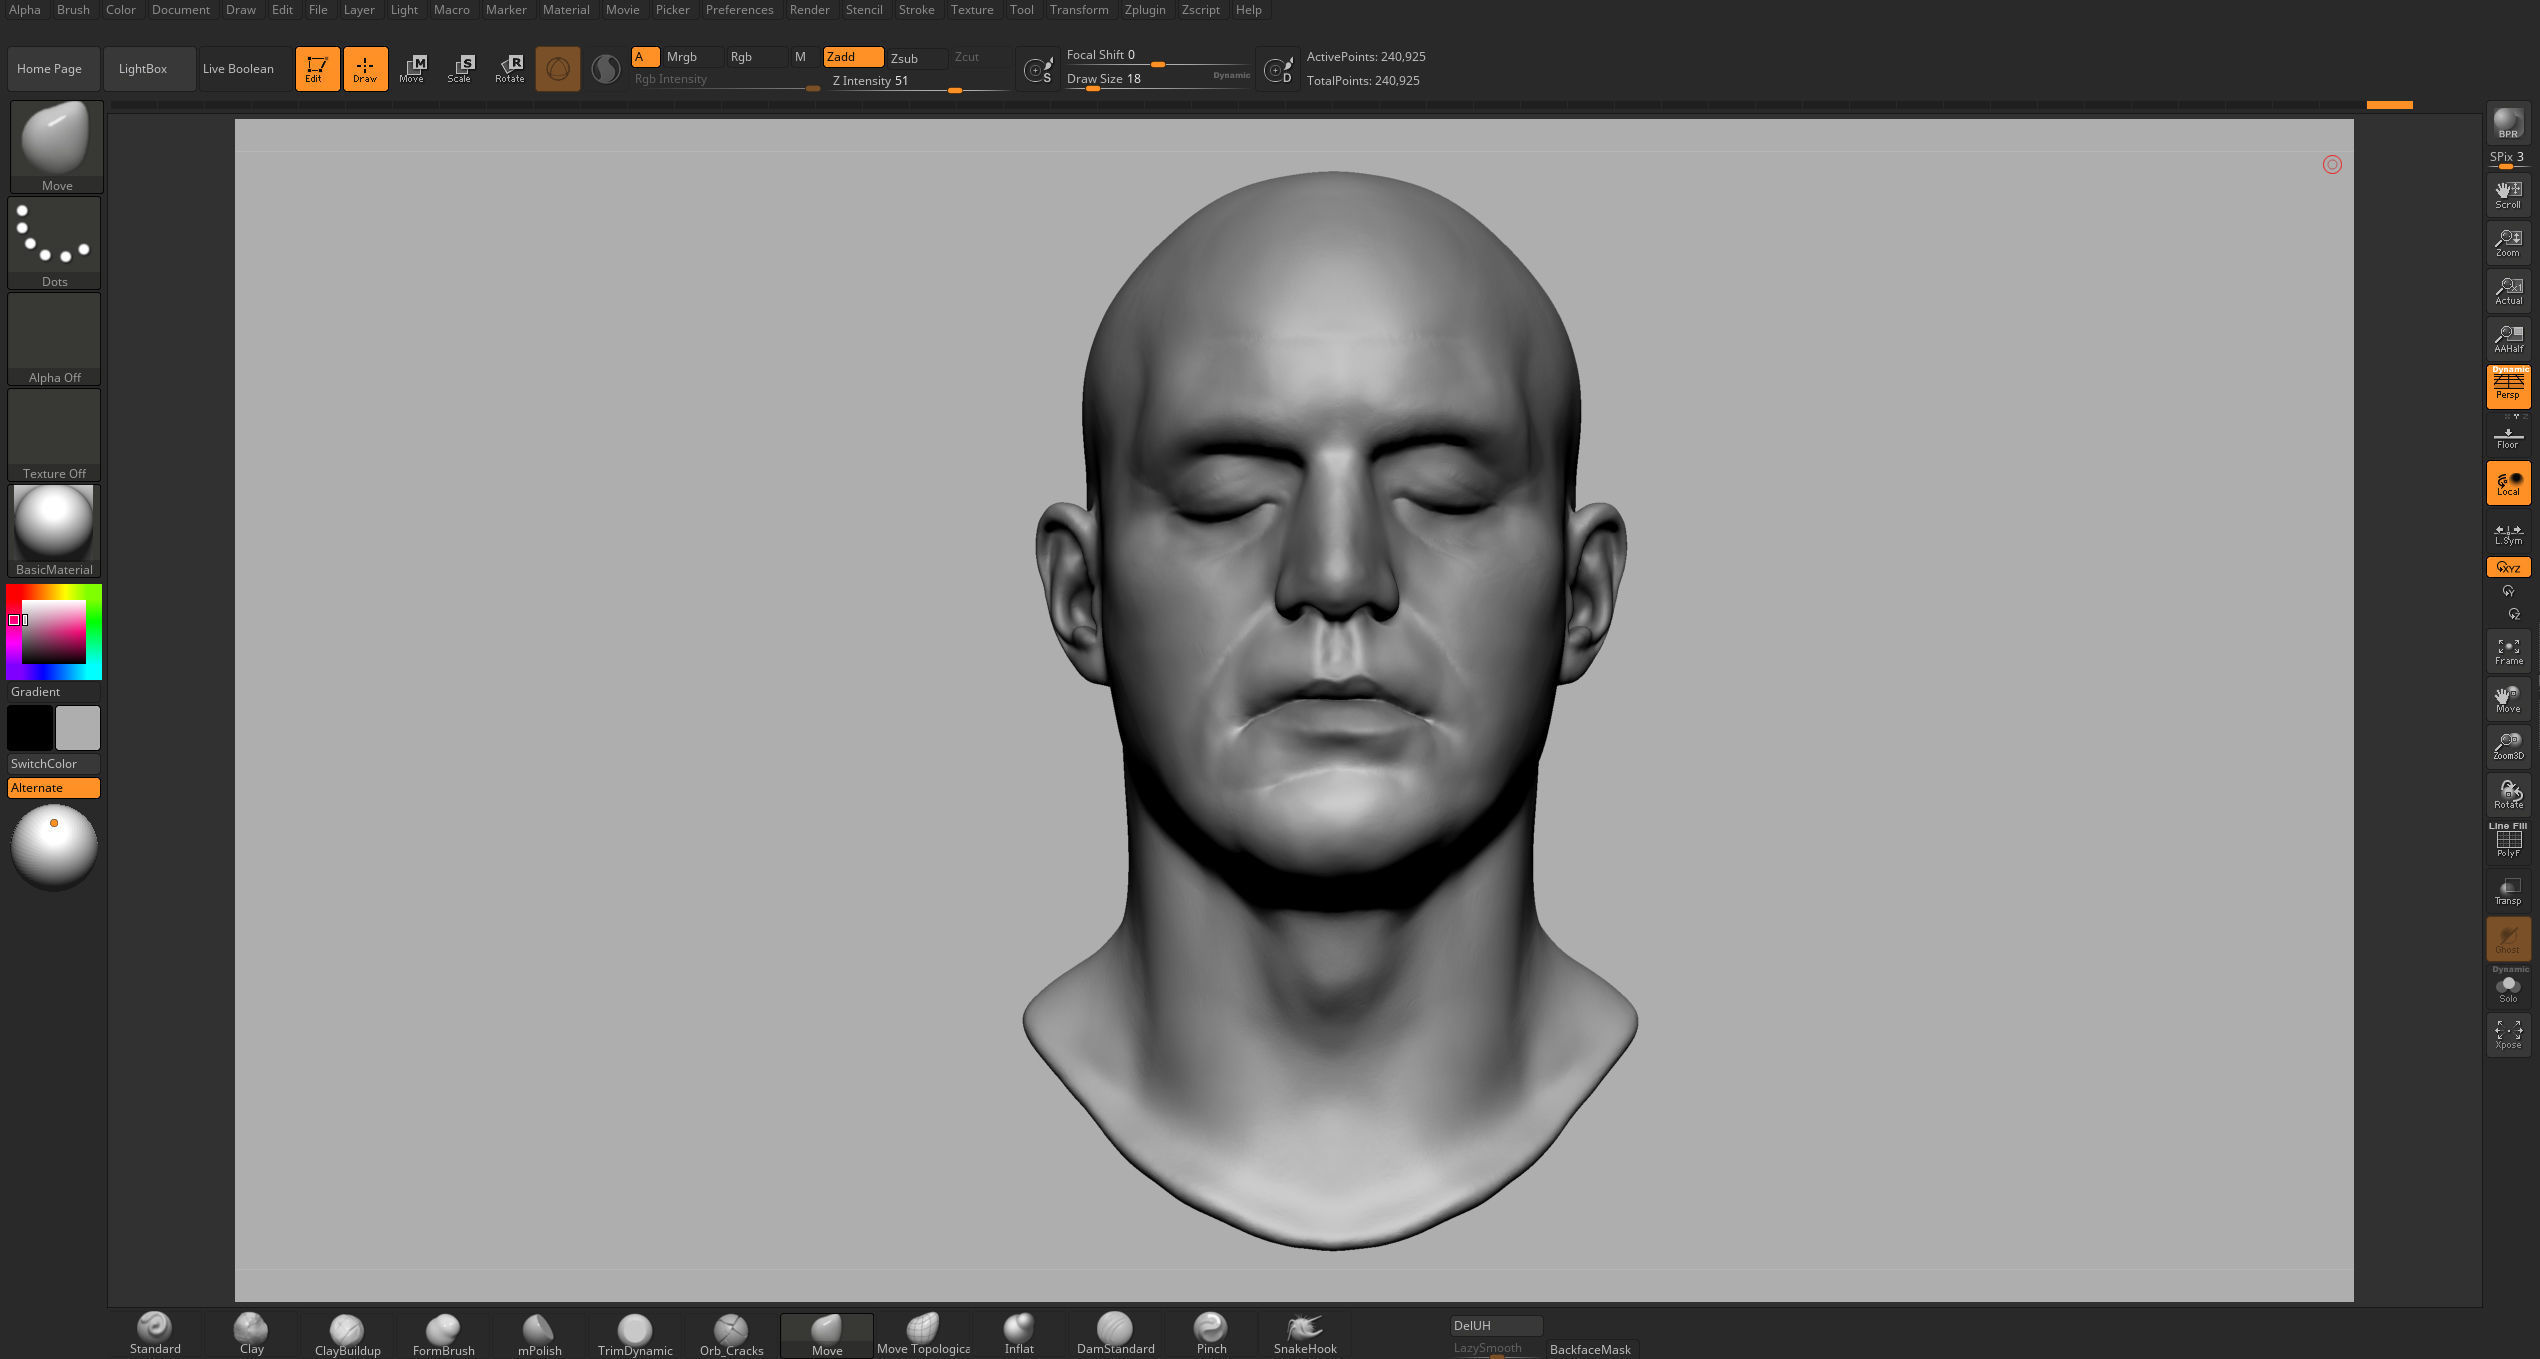Select the Standard brush in bottom shelf

point(155,1334)
